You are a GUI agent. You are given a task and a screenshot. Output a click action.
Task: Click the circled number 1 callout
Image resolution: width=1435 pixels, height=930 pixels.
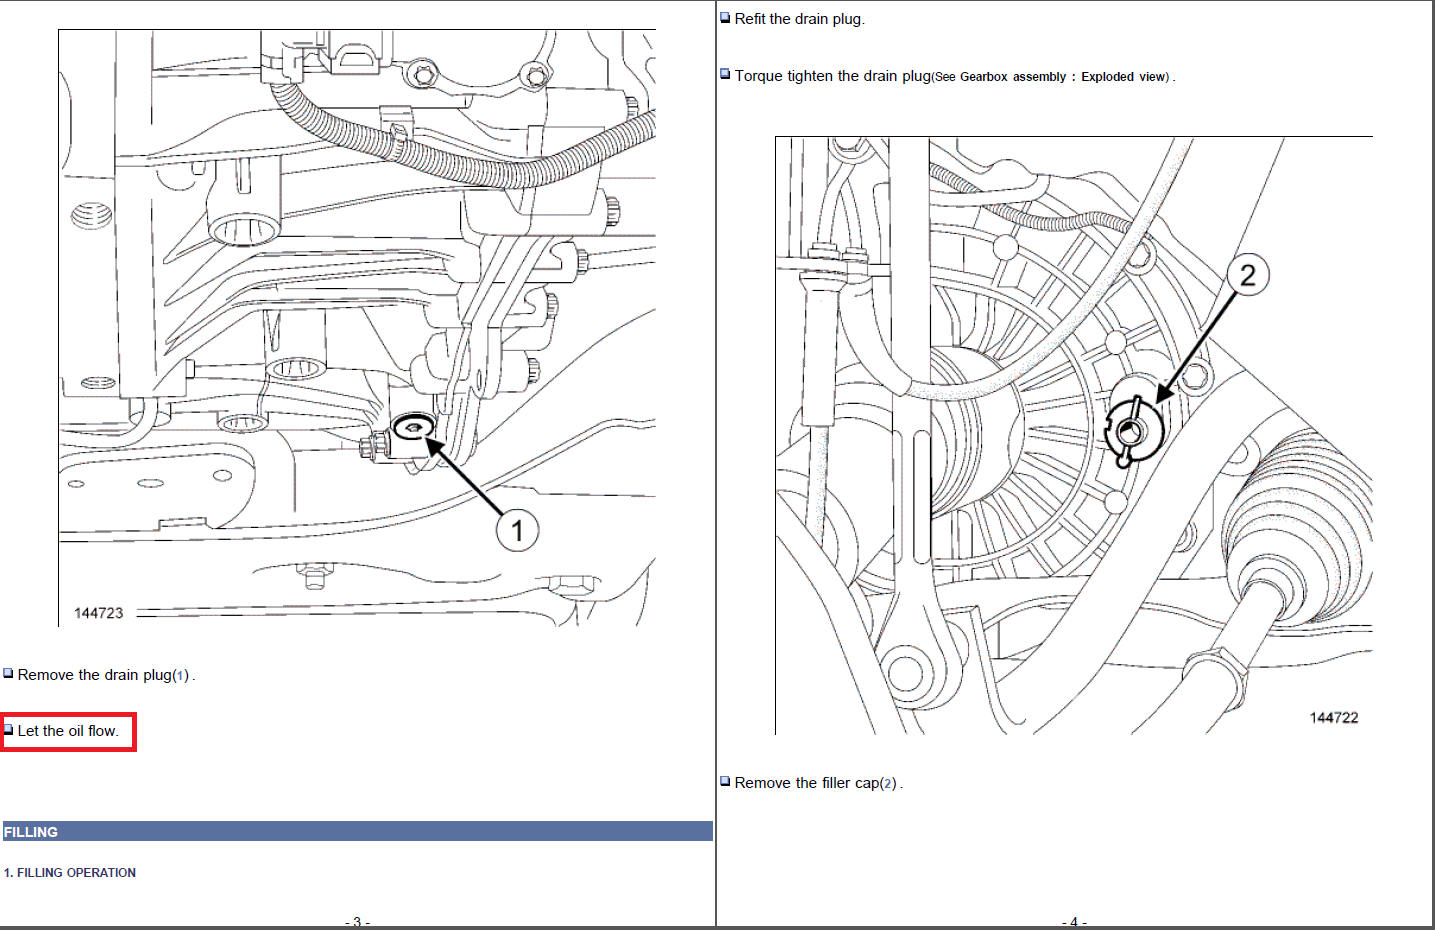(517, 530)
